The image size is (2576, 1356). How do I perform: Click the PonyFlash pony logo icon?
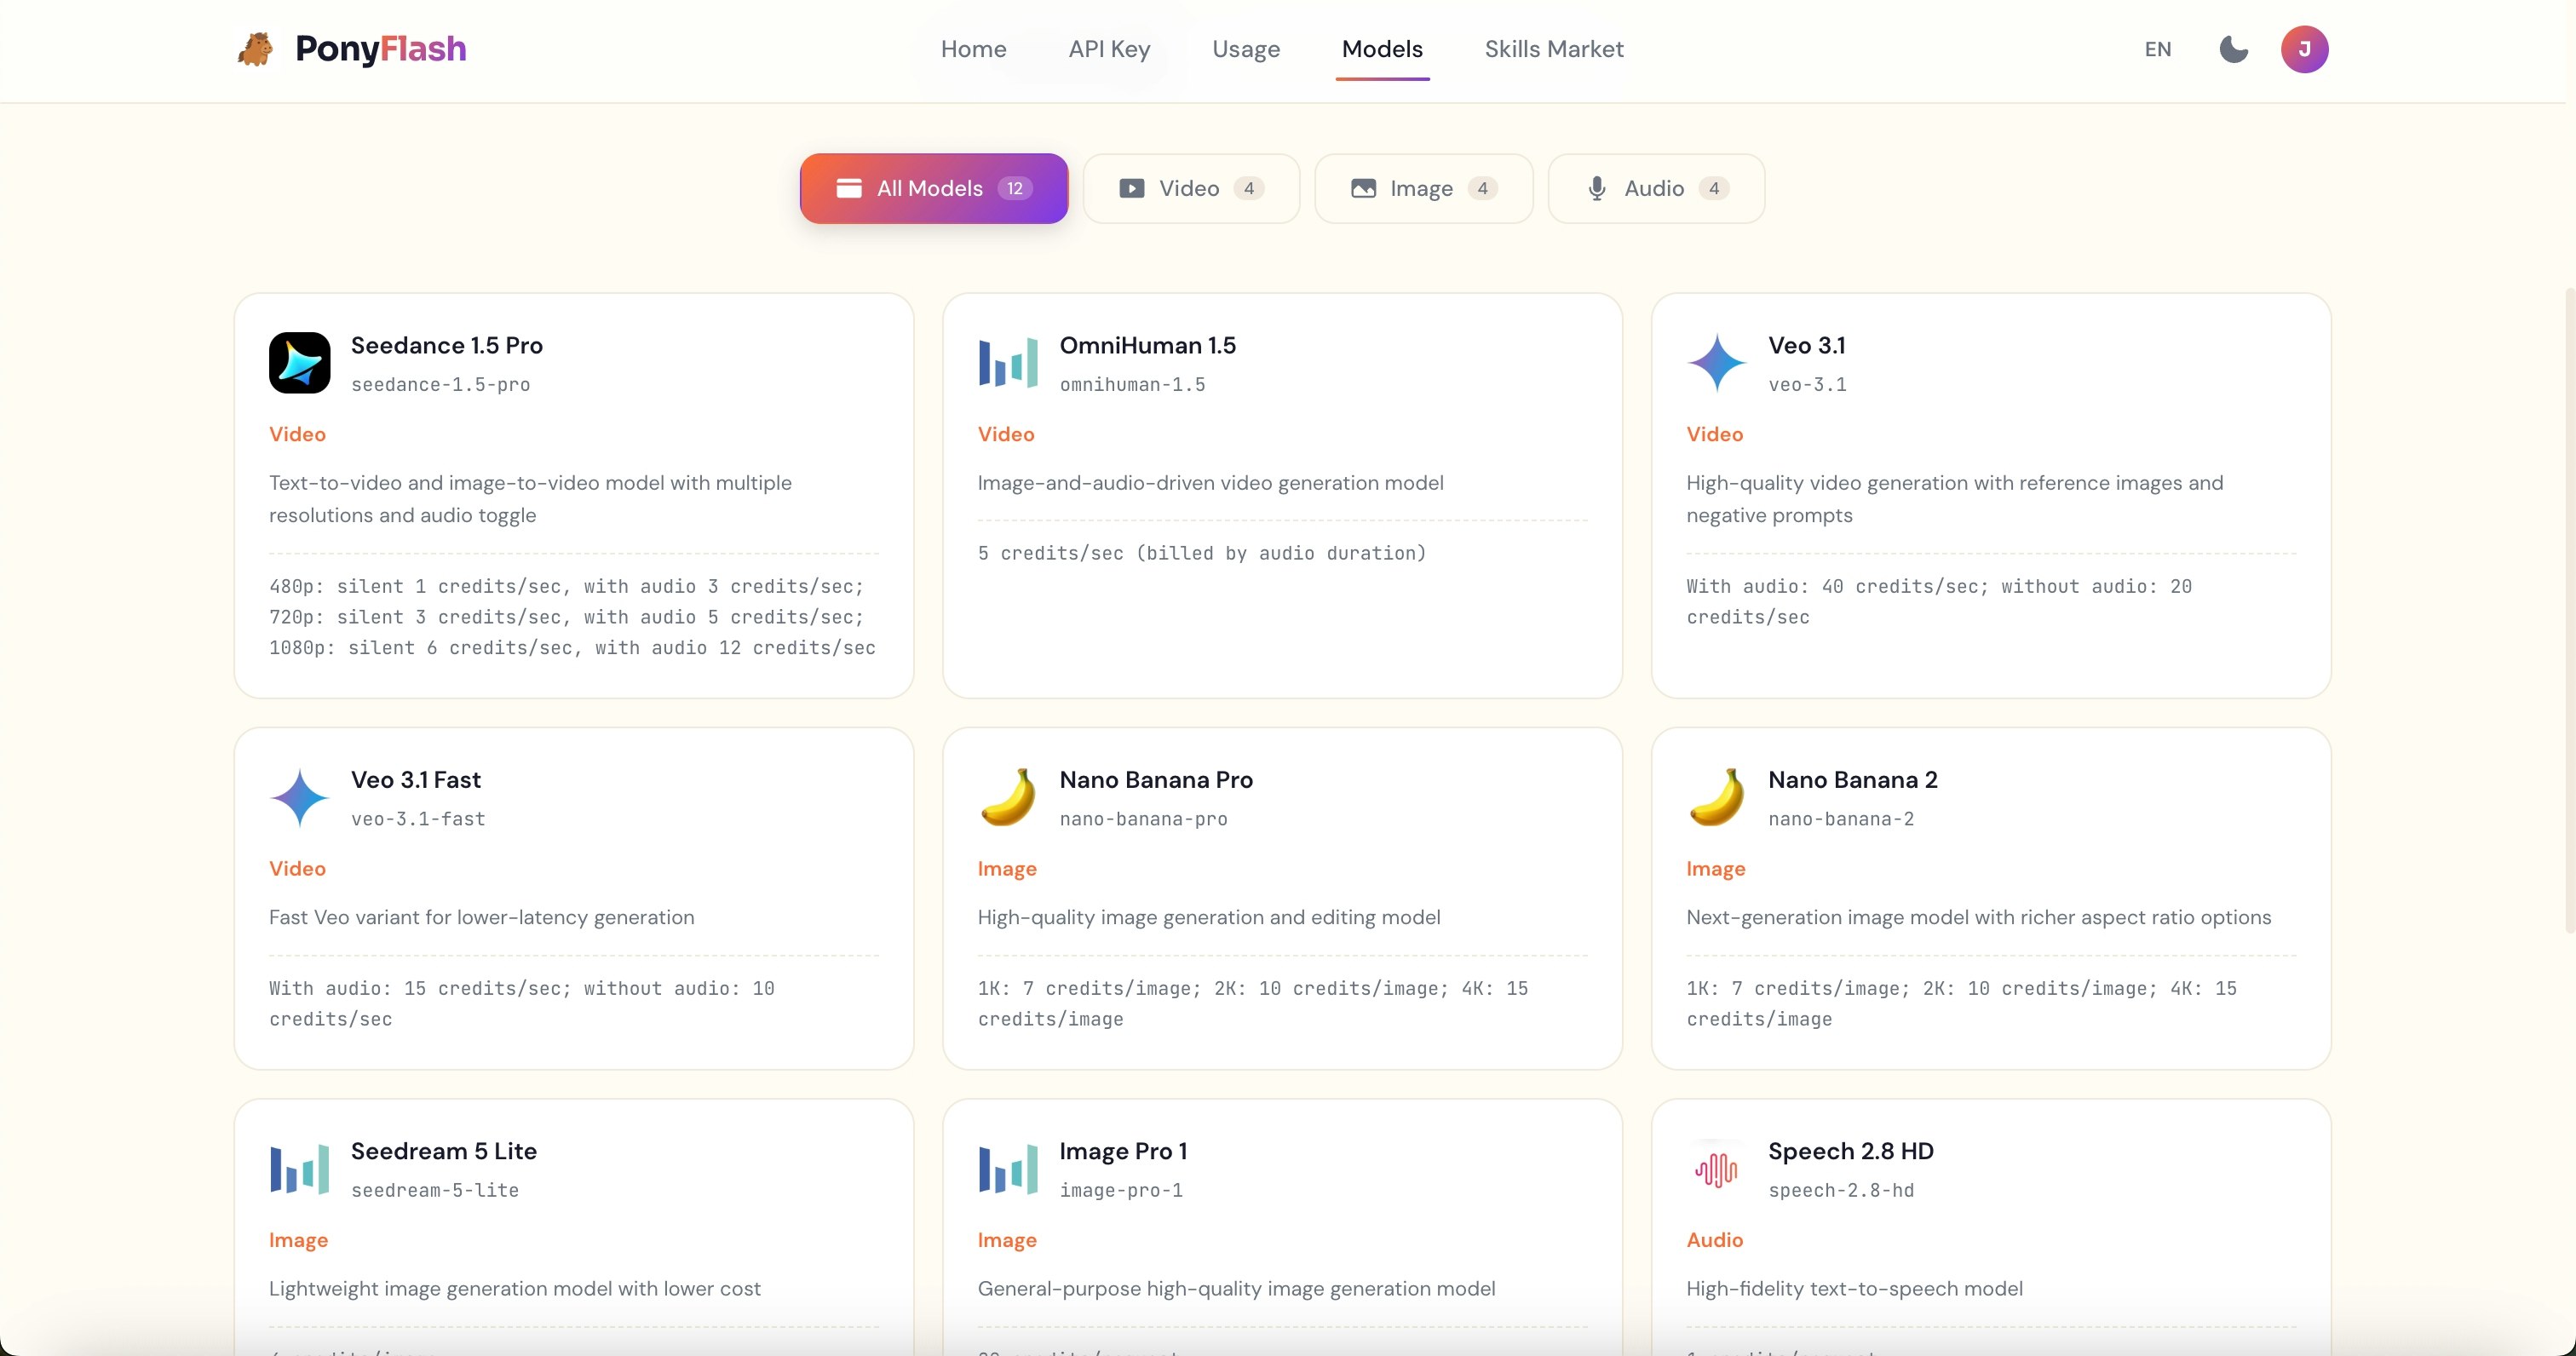point(256,49)
